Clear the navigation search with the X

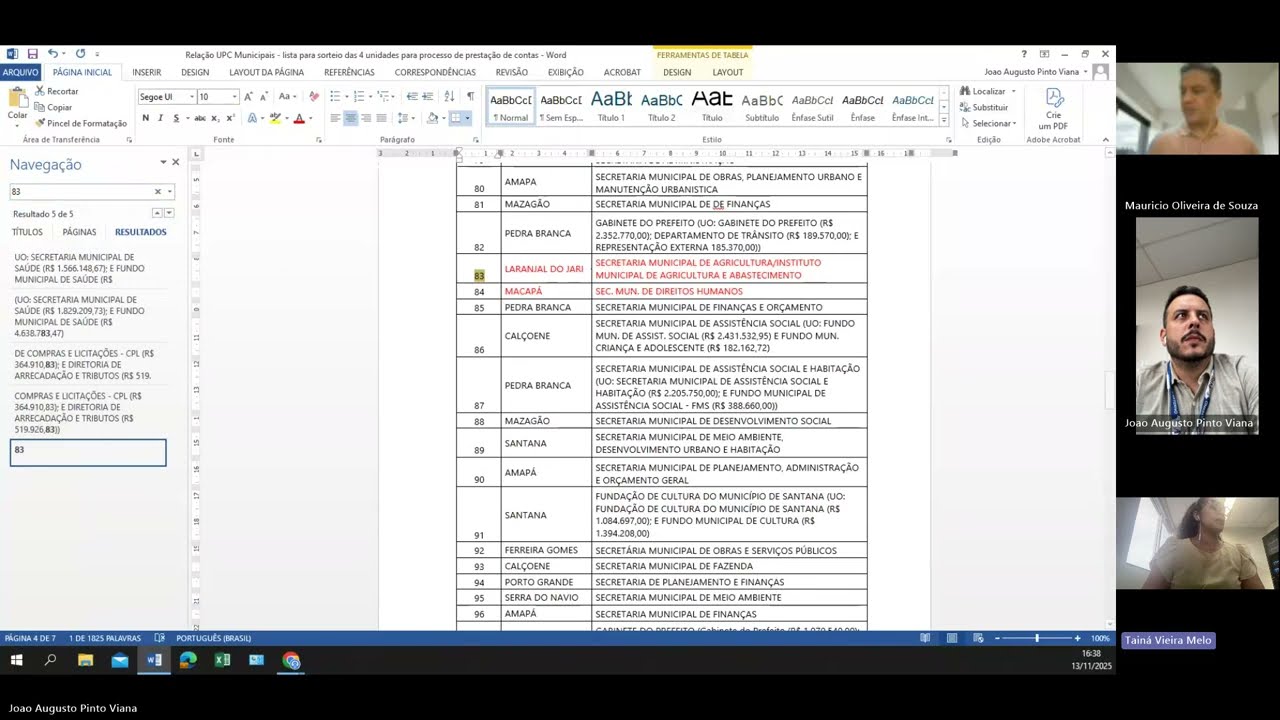coord(157,191)
